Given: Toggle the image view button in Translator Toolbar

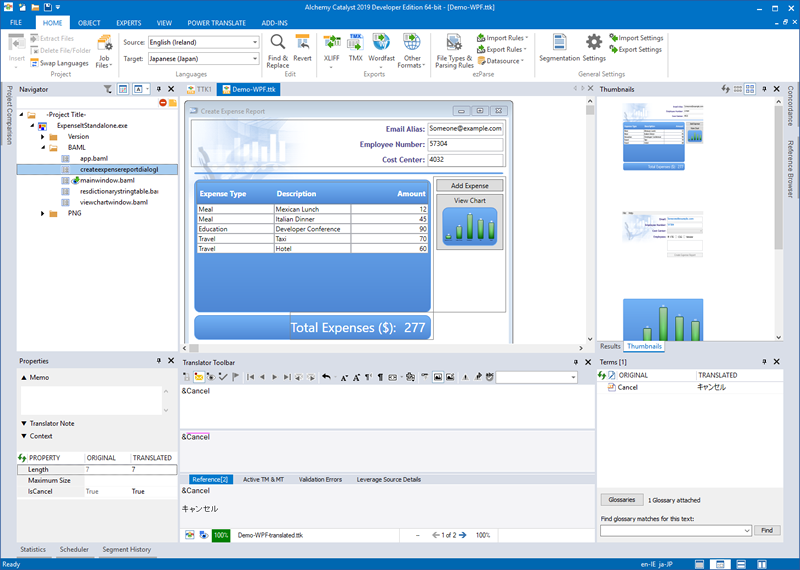Looking at the screenshot, I should click(x=438, y=377).
